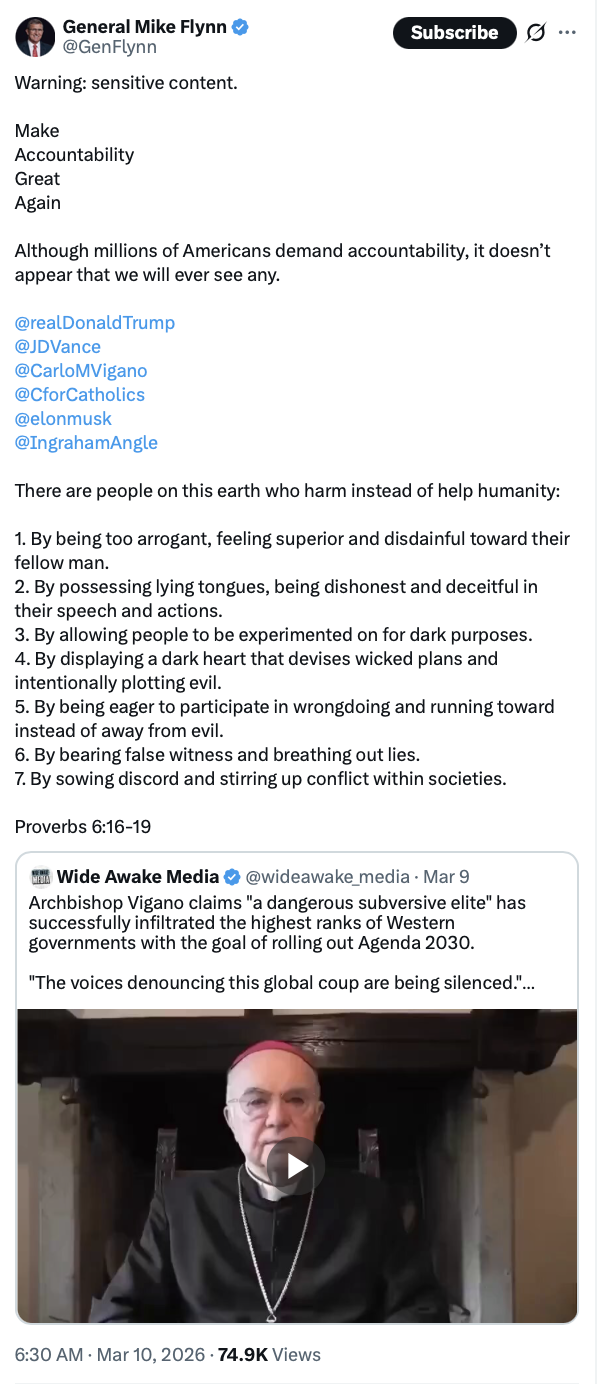
Task: Click the verified badge beside General Mike Flynn
Action: 240,27
